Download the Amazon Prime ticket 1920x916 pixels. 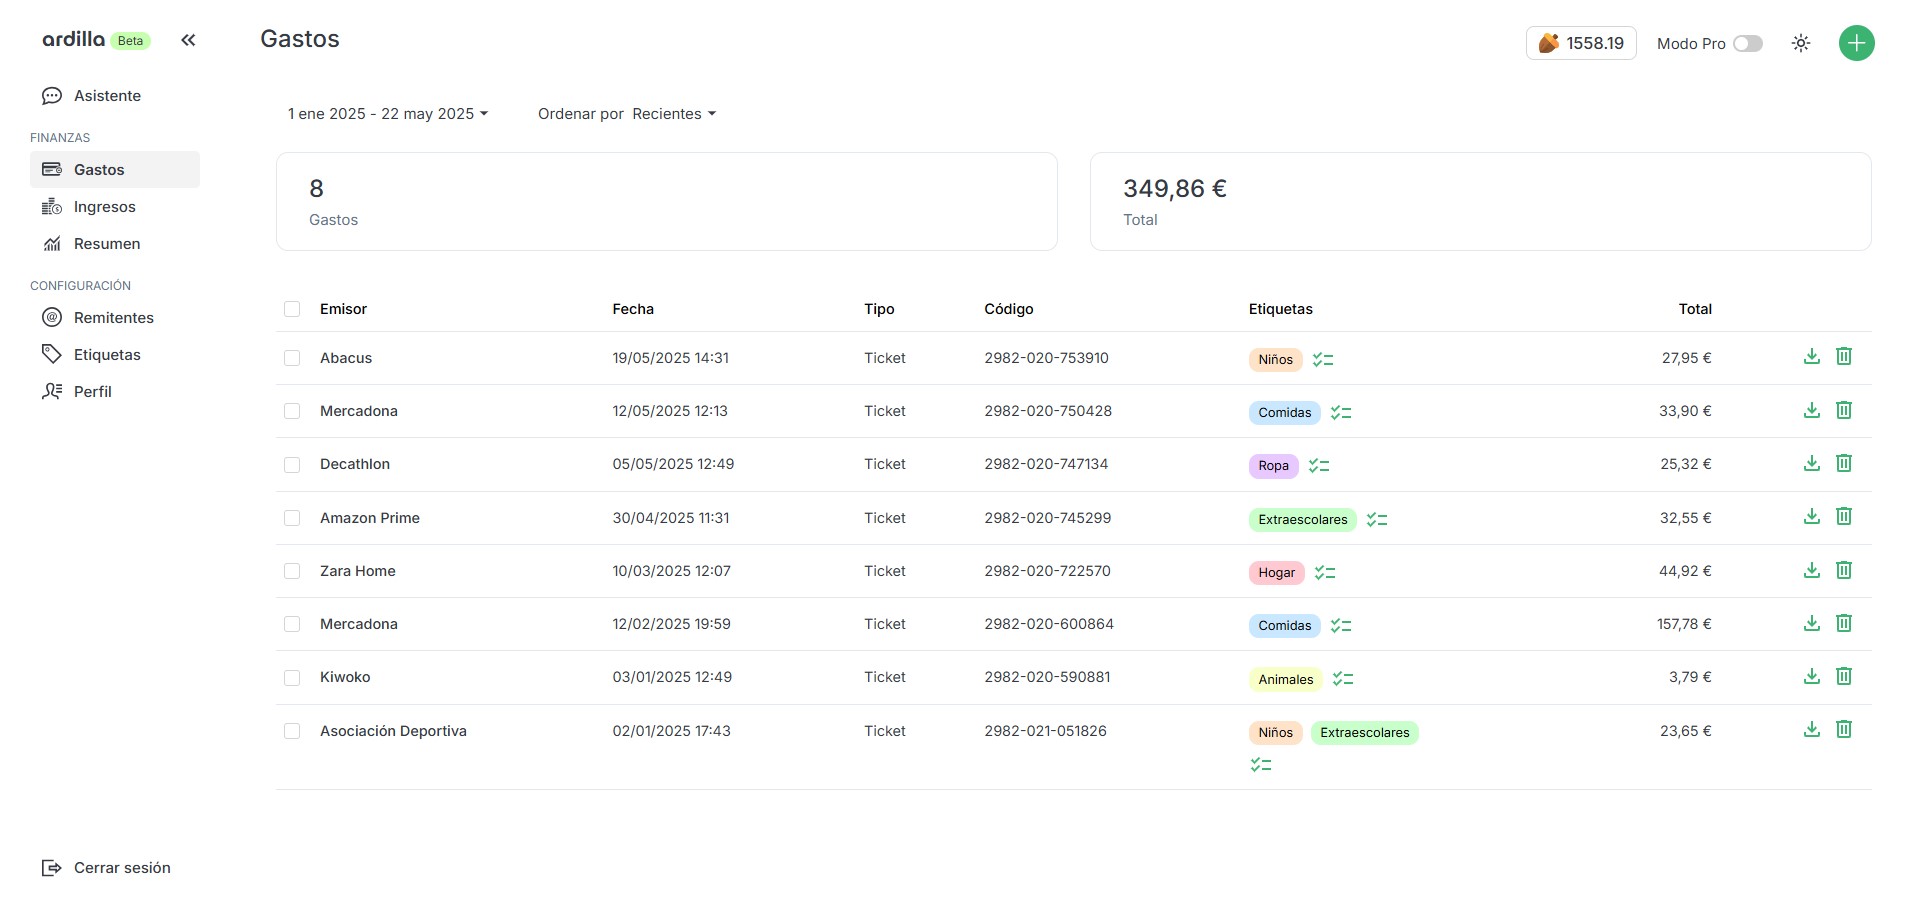click(1811, 517)
